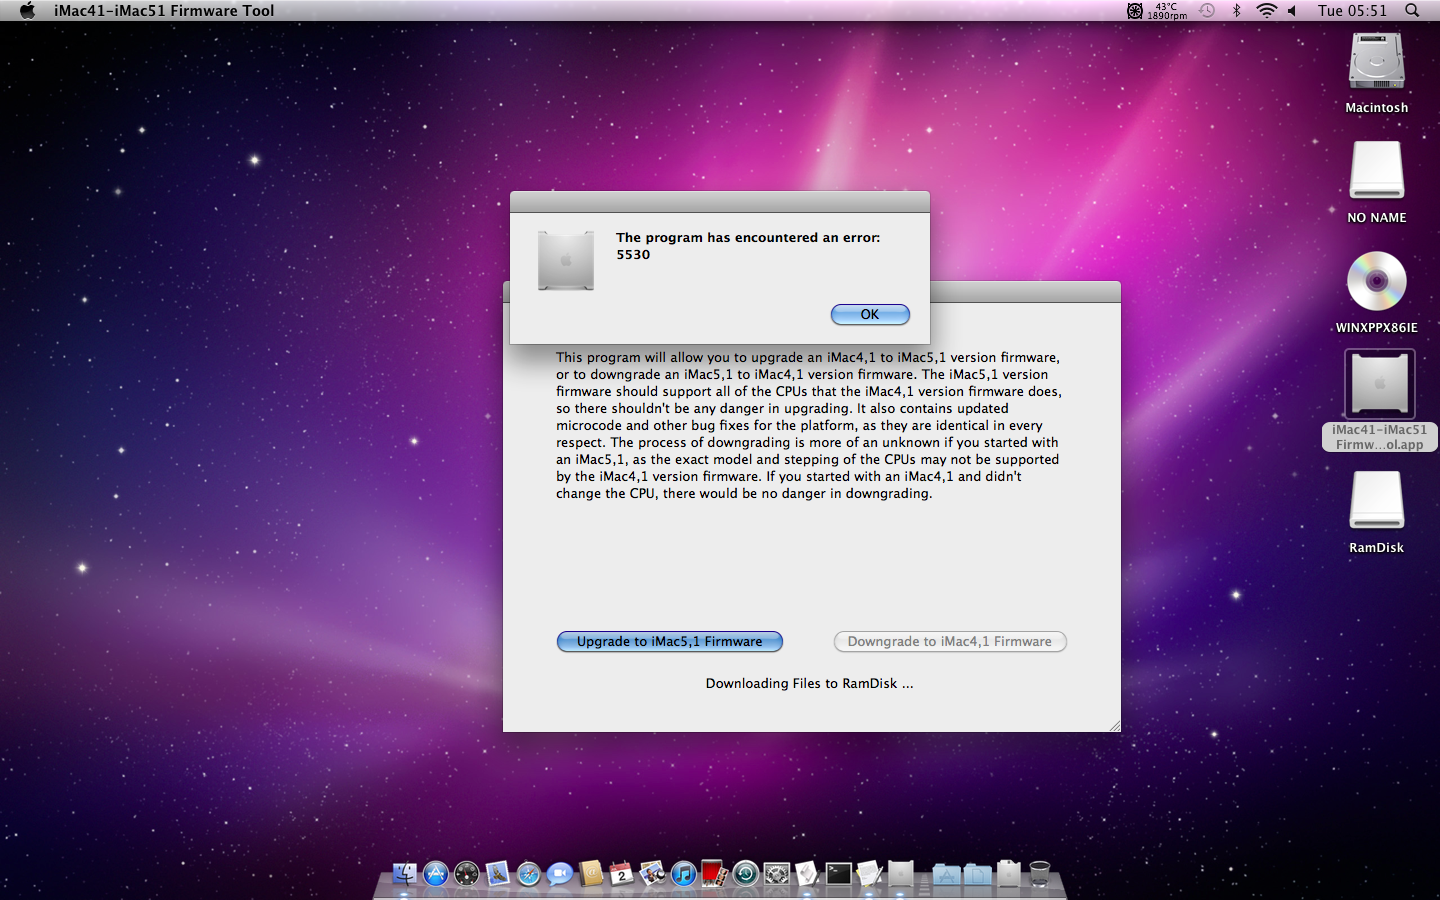Open Mail stamp icon in Dock
The height and width of the screenshot is (900, 1440).
click(498, 873)
